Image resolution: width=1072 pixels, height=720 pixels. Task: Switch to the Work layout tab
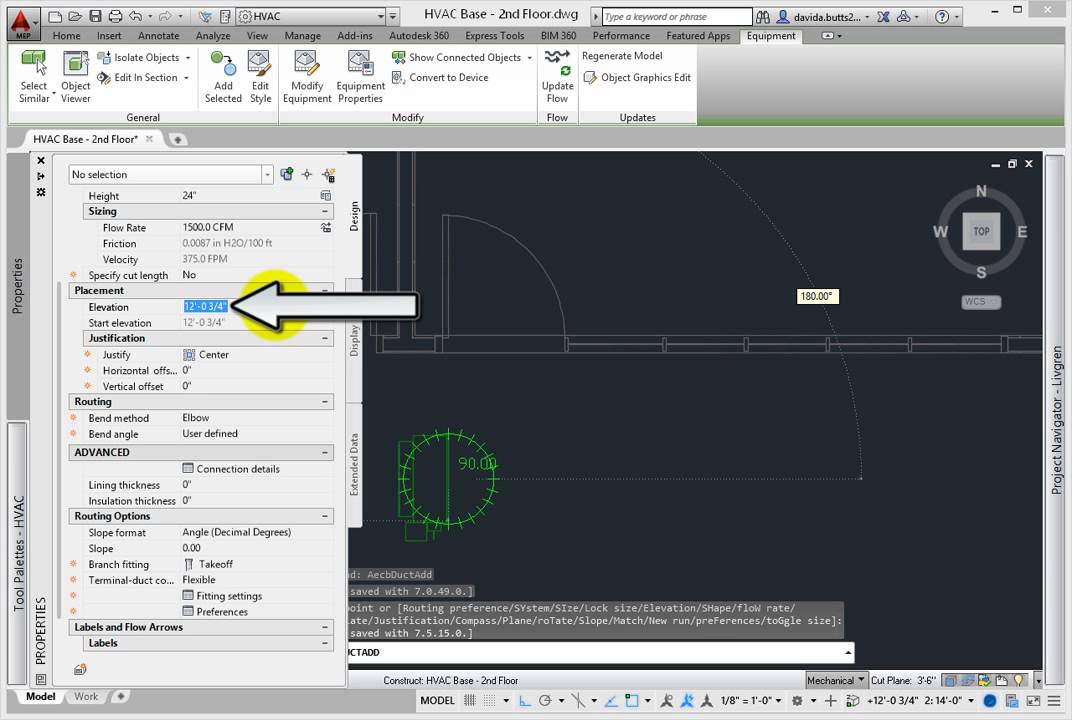coord(86,696)
